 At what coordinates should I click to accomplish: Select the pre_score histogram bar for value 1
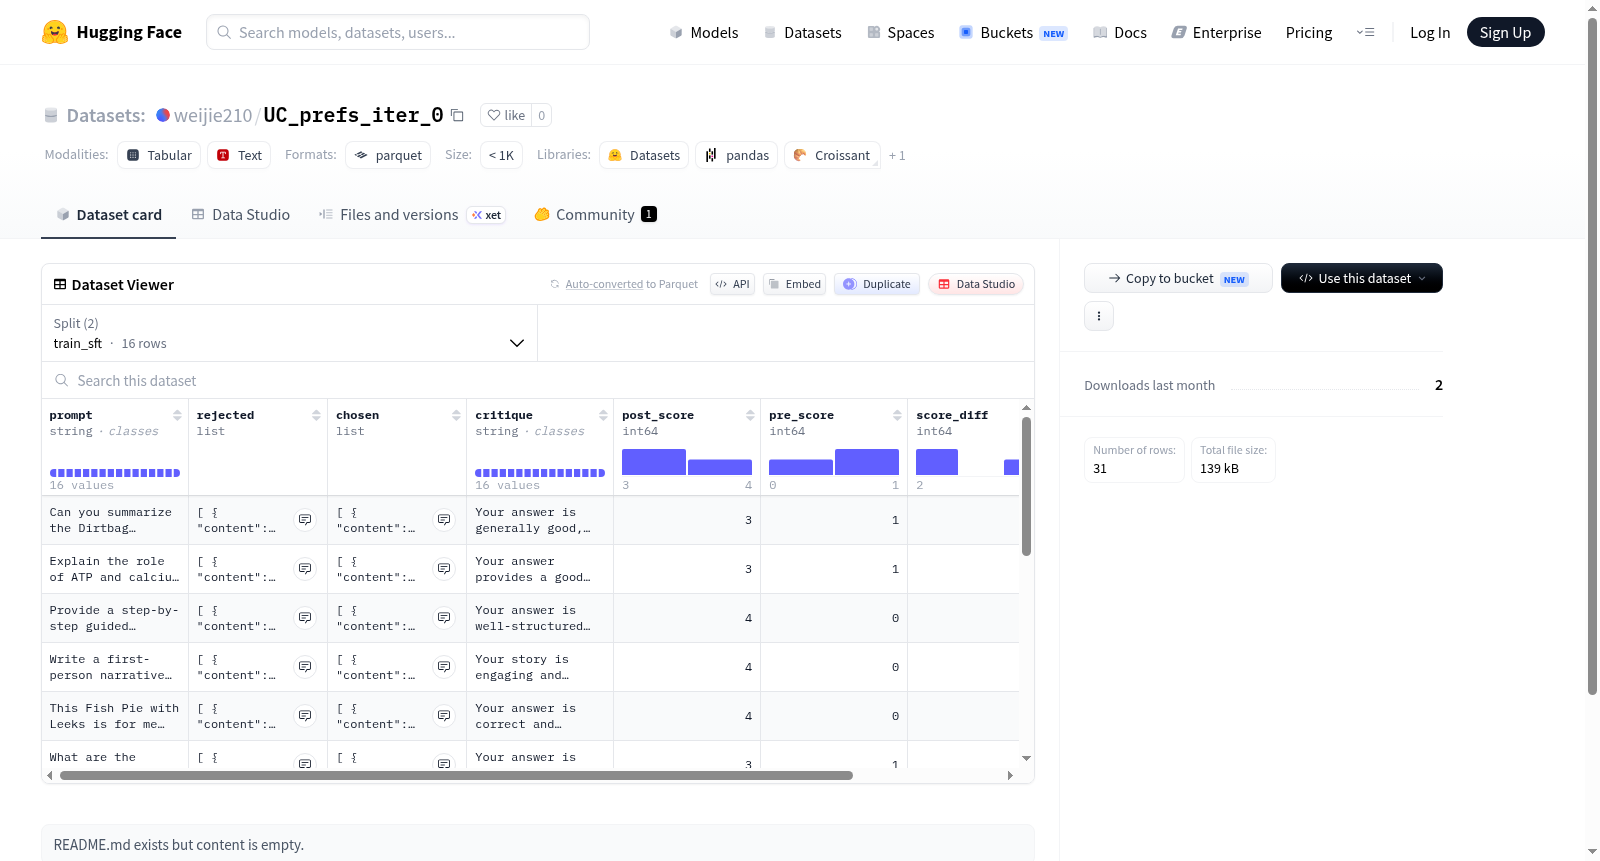(867, 462)
